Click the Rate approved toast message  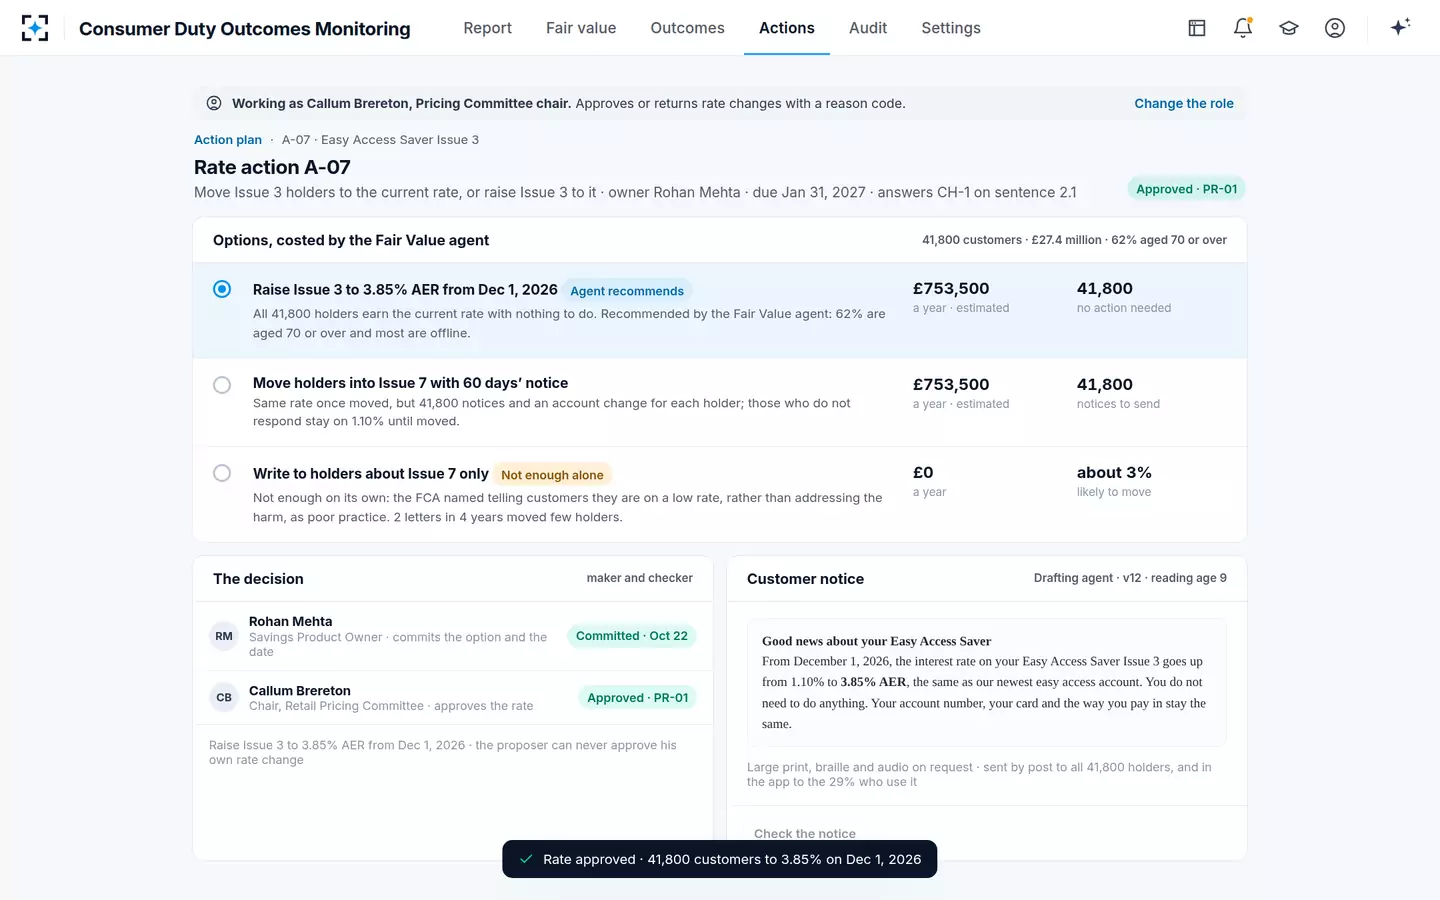click(720, 859)
